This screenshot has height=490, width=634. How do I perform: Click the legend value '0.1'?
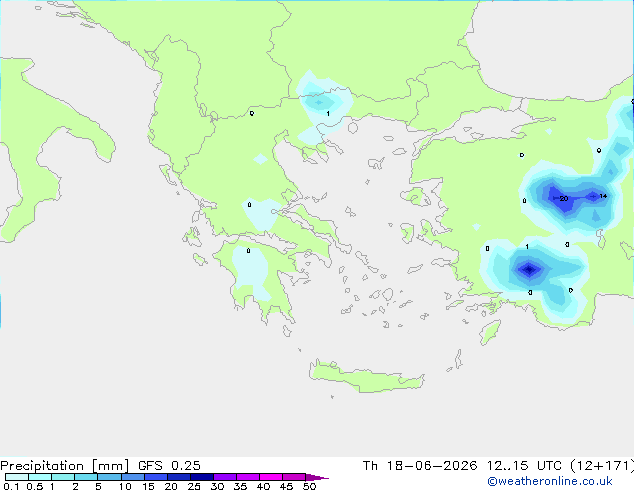point(11,486)
